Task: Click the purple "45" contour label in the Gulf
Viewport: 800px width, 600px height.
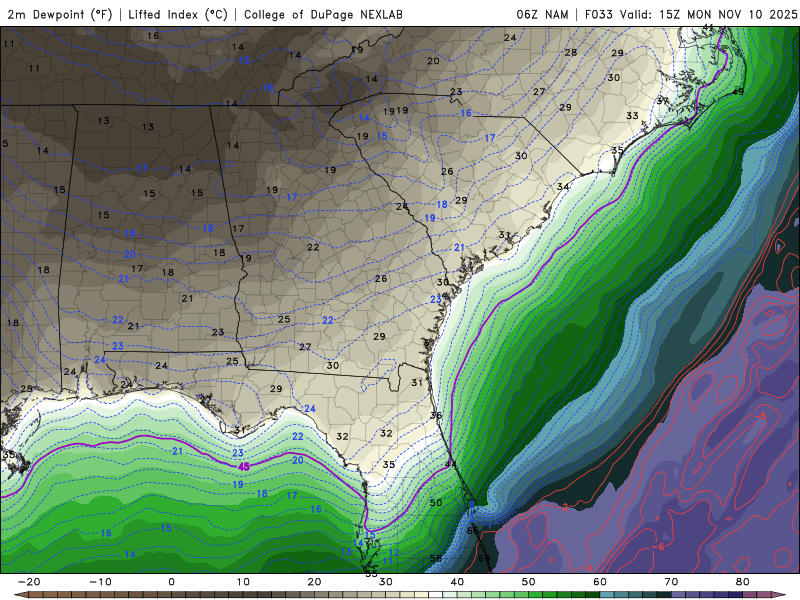Action: 244,466
